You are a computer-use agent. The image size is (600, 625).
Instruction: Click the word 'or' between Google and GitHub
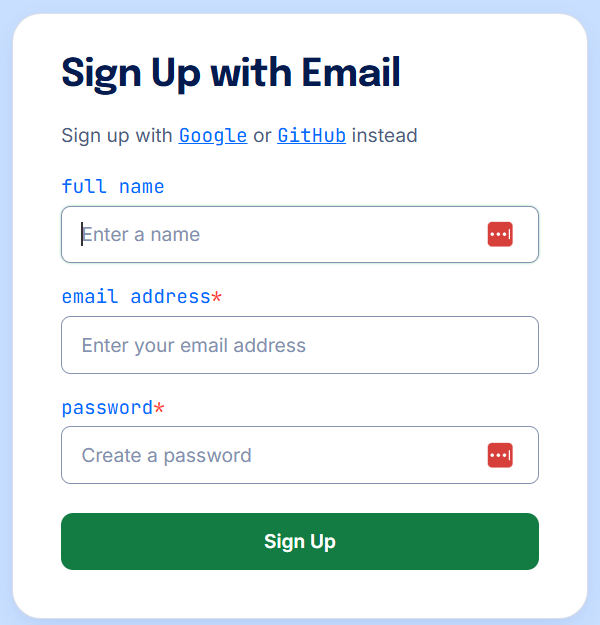[x=262, y=136]
